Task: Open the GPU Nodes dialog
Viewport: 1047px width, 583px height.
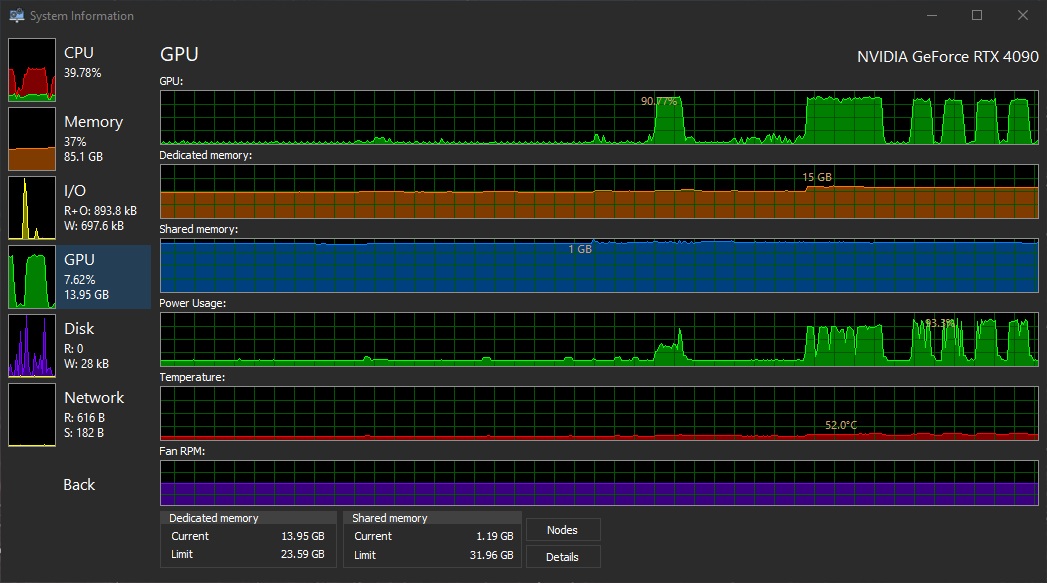Action: point(563,530)
